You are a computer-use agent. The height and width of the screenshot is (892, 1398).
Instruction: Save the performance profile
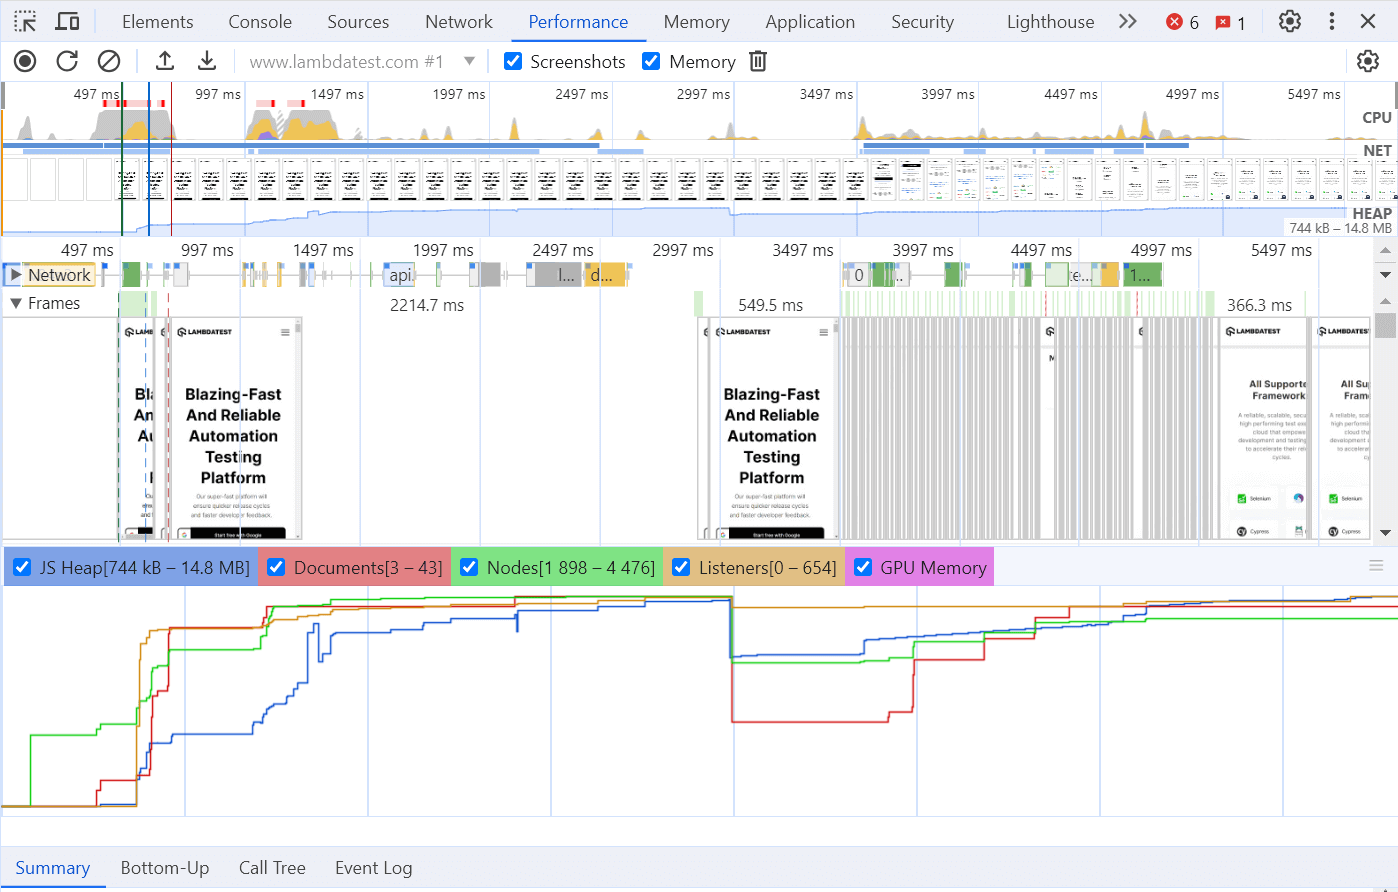(207, 61)
